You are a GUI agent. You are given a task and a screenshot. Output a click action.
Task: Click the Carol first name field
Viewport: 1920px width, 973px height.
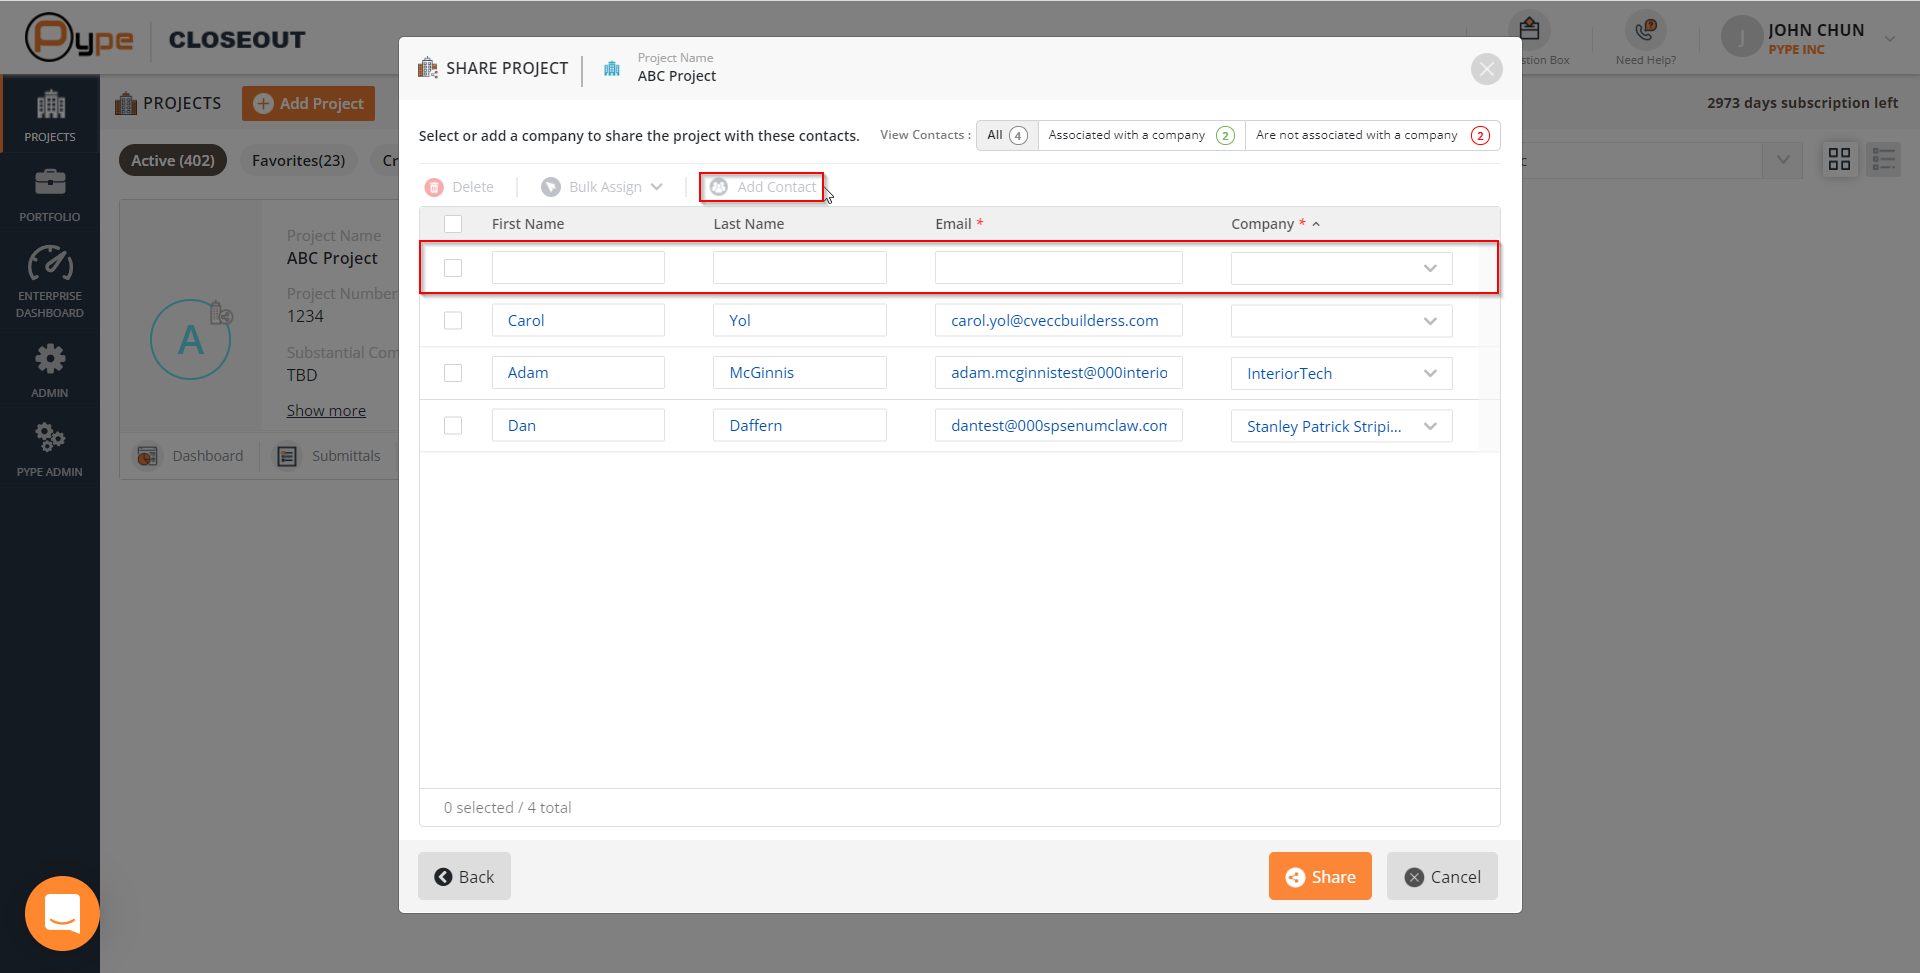578,320
